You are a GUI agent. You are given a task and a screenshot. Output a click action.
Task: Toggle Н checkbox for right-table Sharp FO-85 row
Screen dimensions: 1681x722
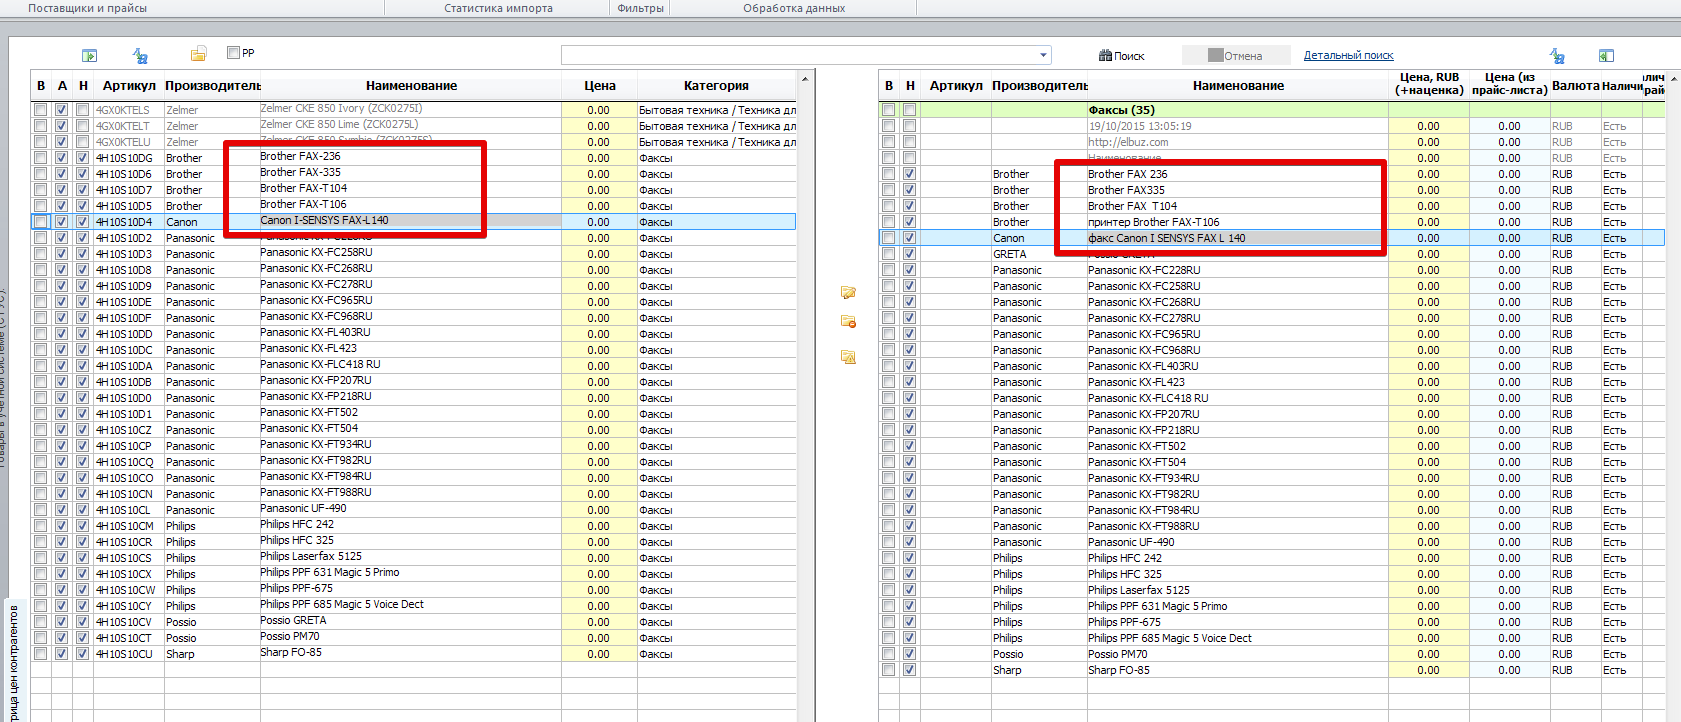(x=909, y=670)
